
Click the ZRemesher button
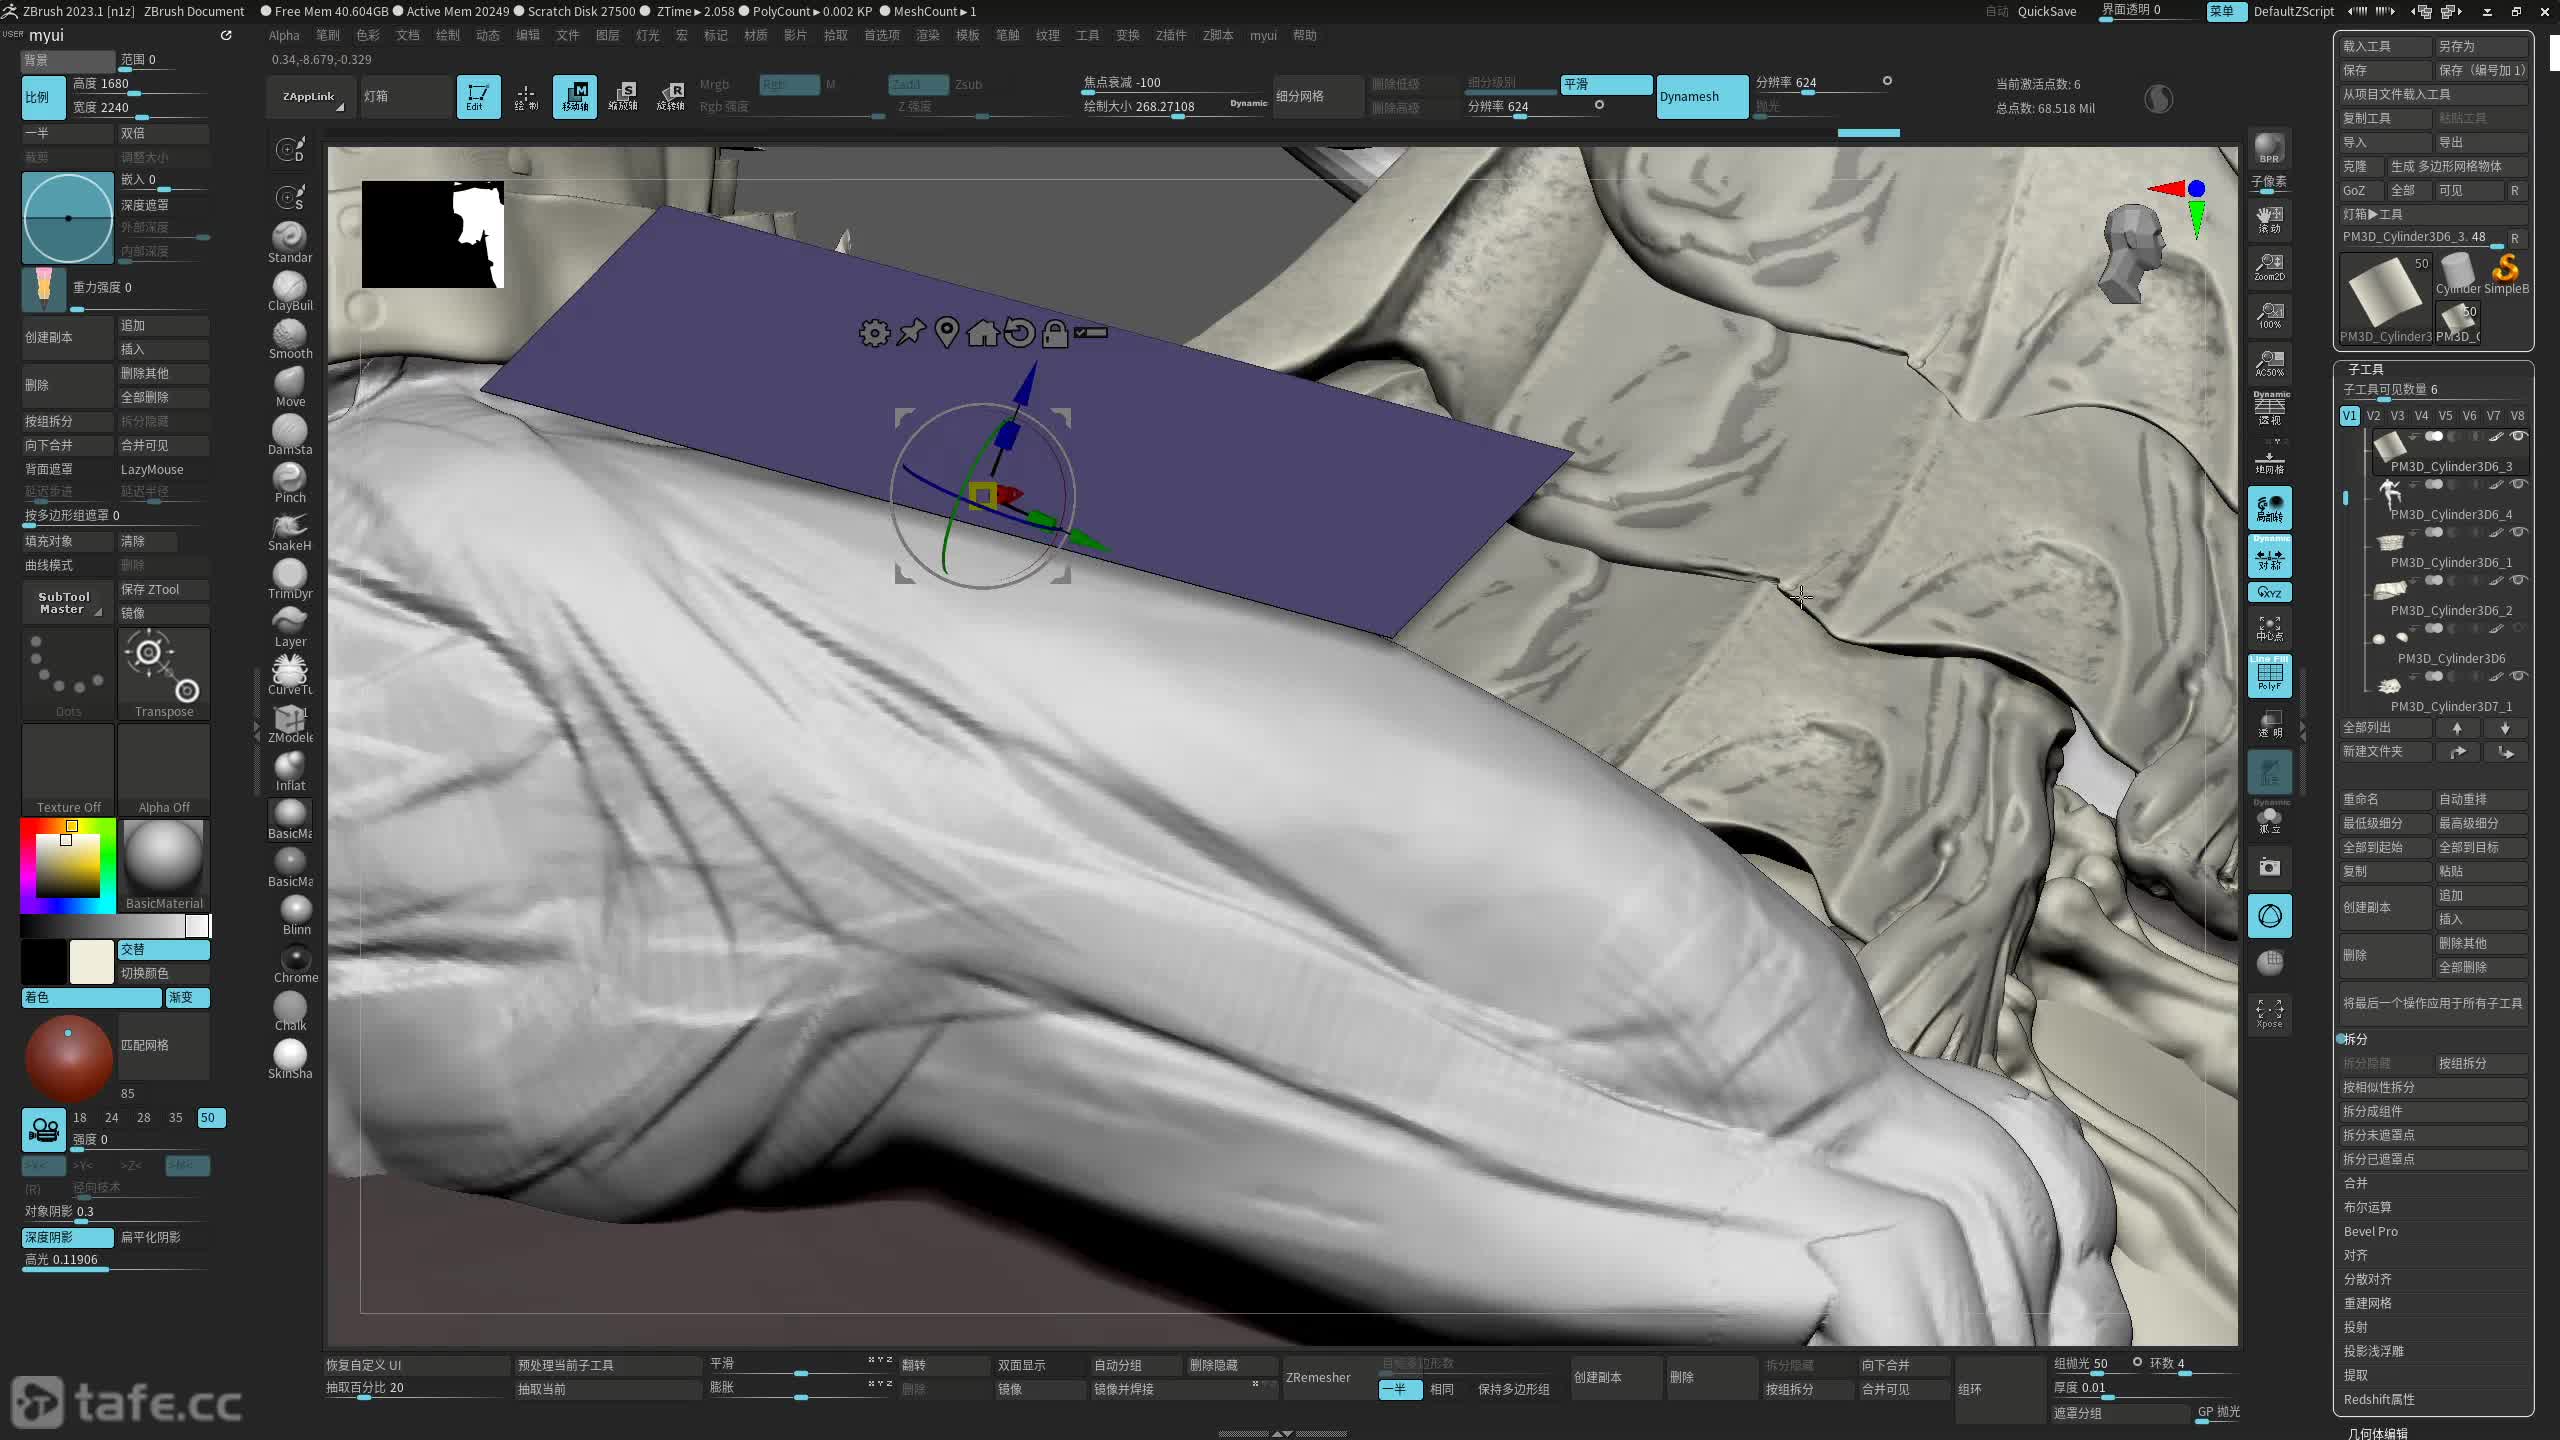pos(1318,1377)
